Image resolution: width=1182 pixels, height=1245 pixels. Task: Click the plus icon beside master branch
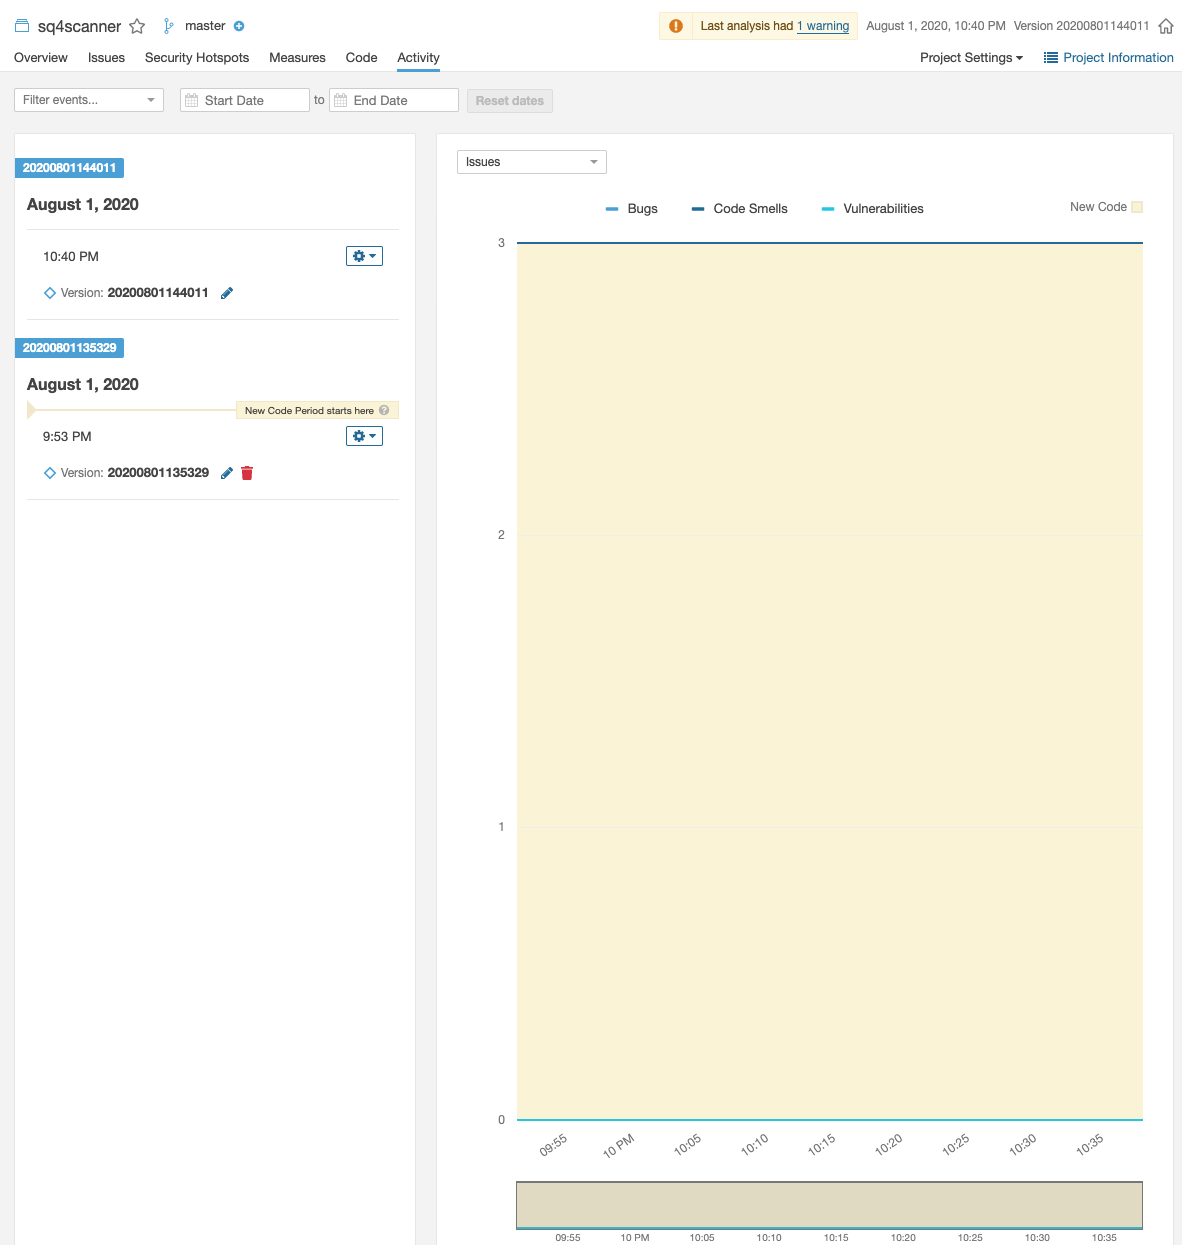(239, 26)
